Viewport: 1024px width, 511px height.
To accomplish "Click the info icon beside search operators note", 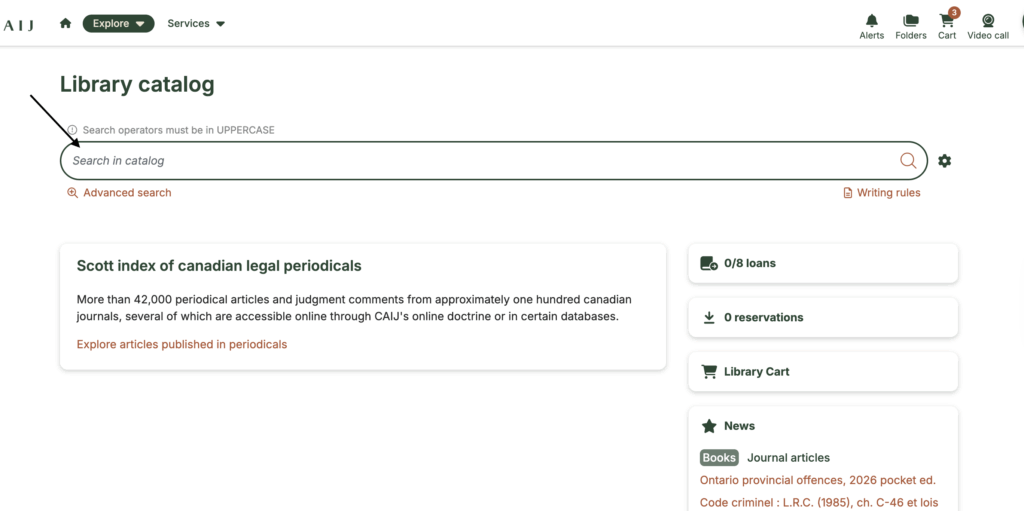I will pos(72,130).
